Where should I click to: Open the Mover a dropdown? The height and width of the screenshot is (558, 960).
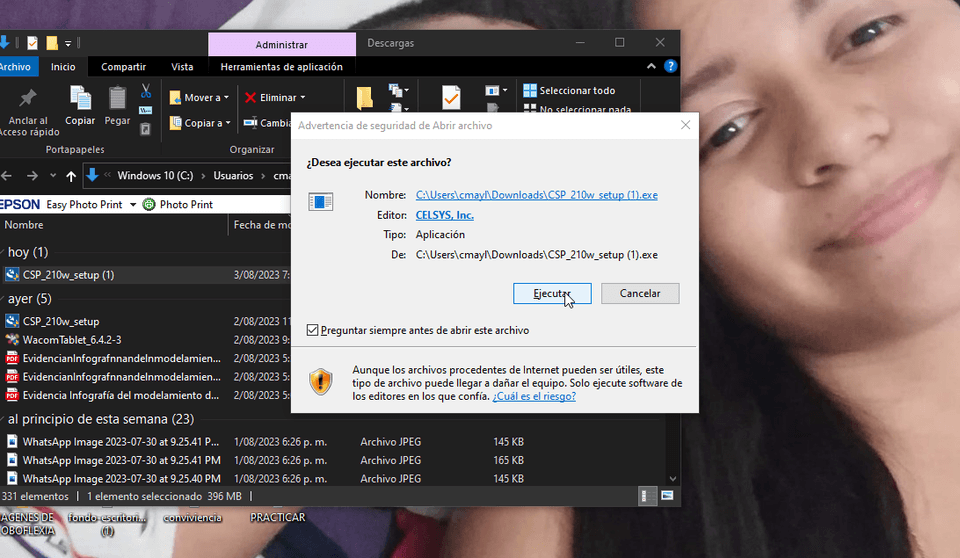click(x=199, y=97)
